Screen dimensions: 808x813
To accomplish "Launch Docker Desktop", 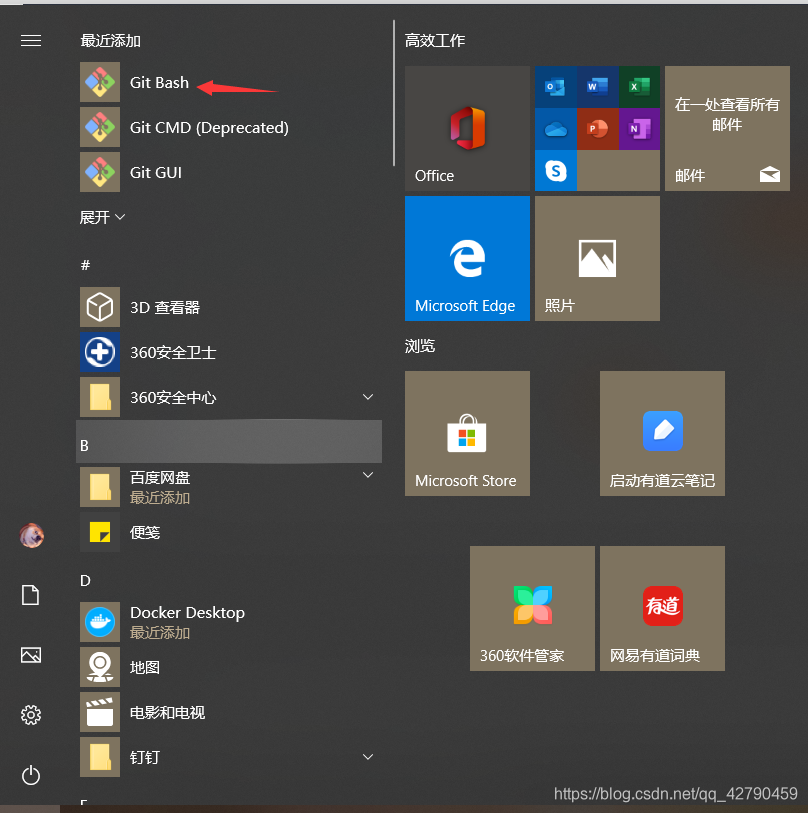I will 231,622.
